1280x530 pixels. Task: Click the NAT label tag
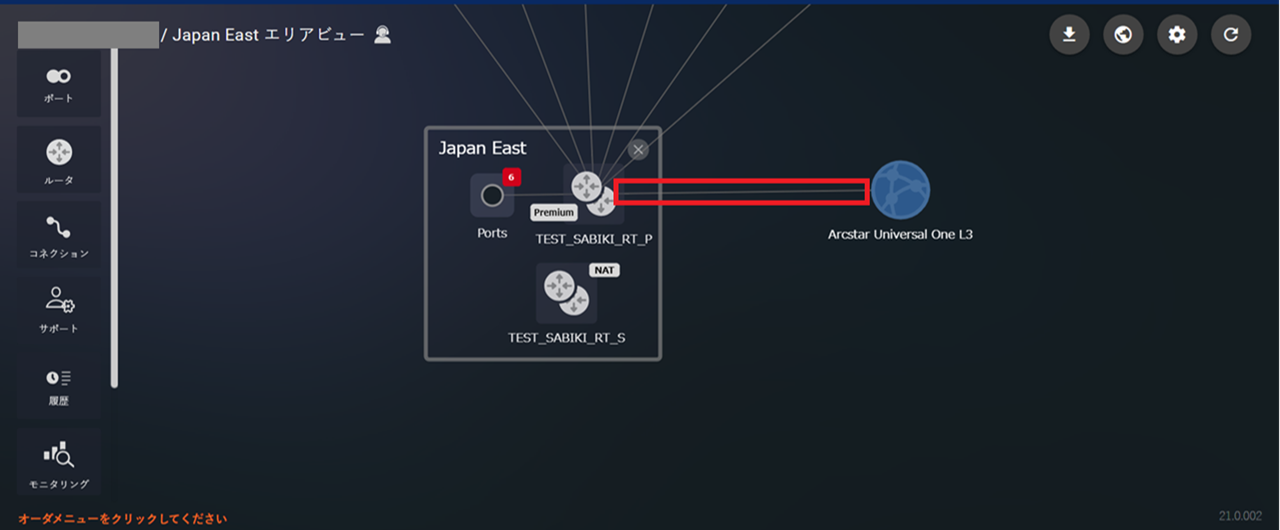[603, 270]
